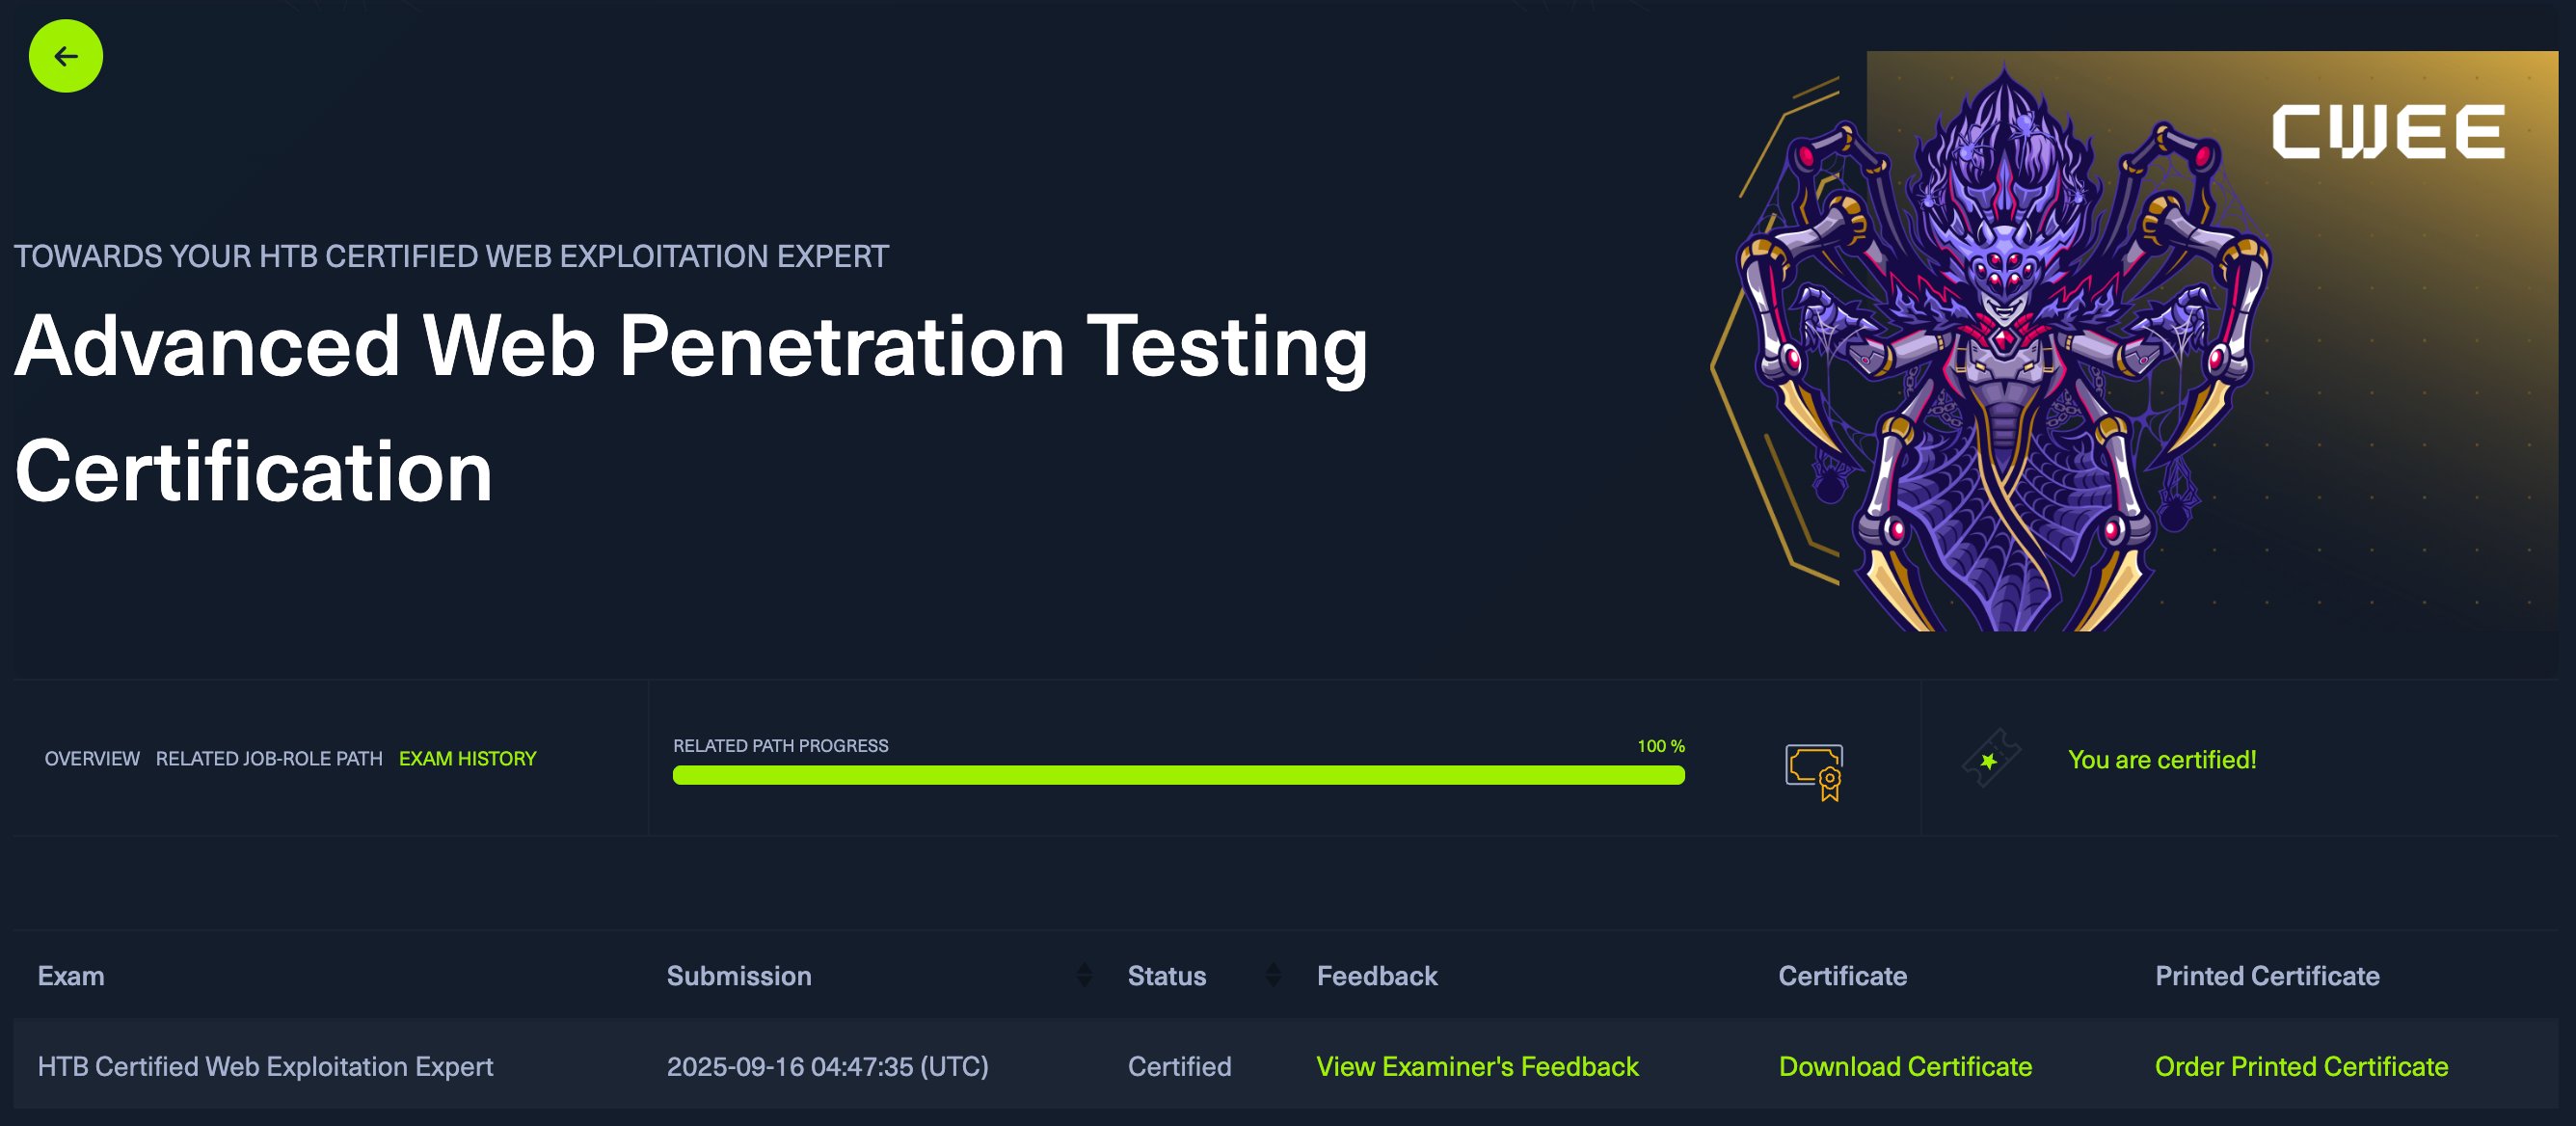Click the You are certified! text
Image resolution: width=2576 pixels, height=1126 pixels.
pyautogui.click(x=2162, y=760)
